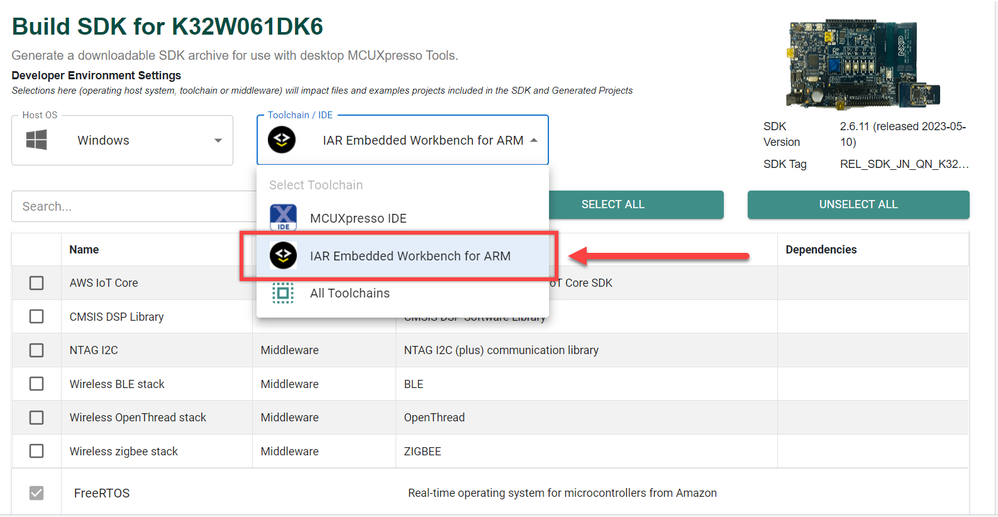This screenshot has height=517, width=998.
Task: Collapse the Toolchain / IDE dropdown arrow
Action: 534,141
